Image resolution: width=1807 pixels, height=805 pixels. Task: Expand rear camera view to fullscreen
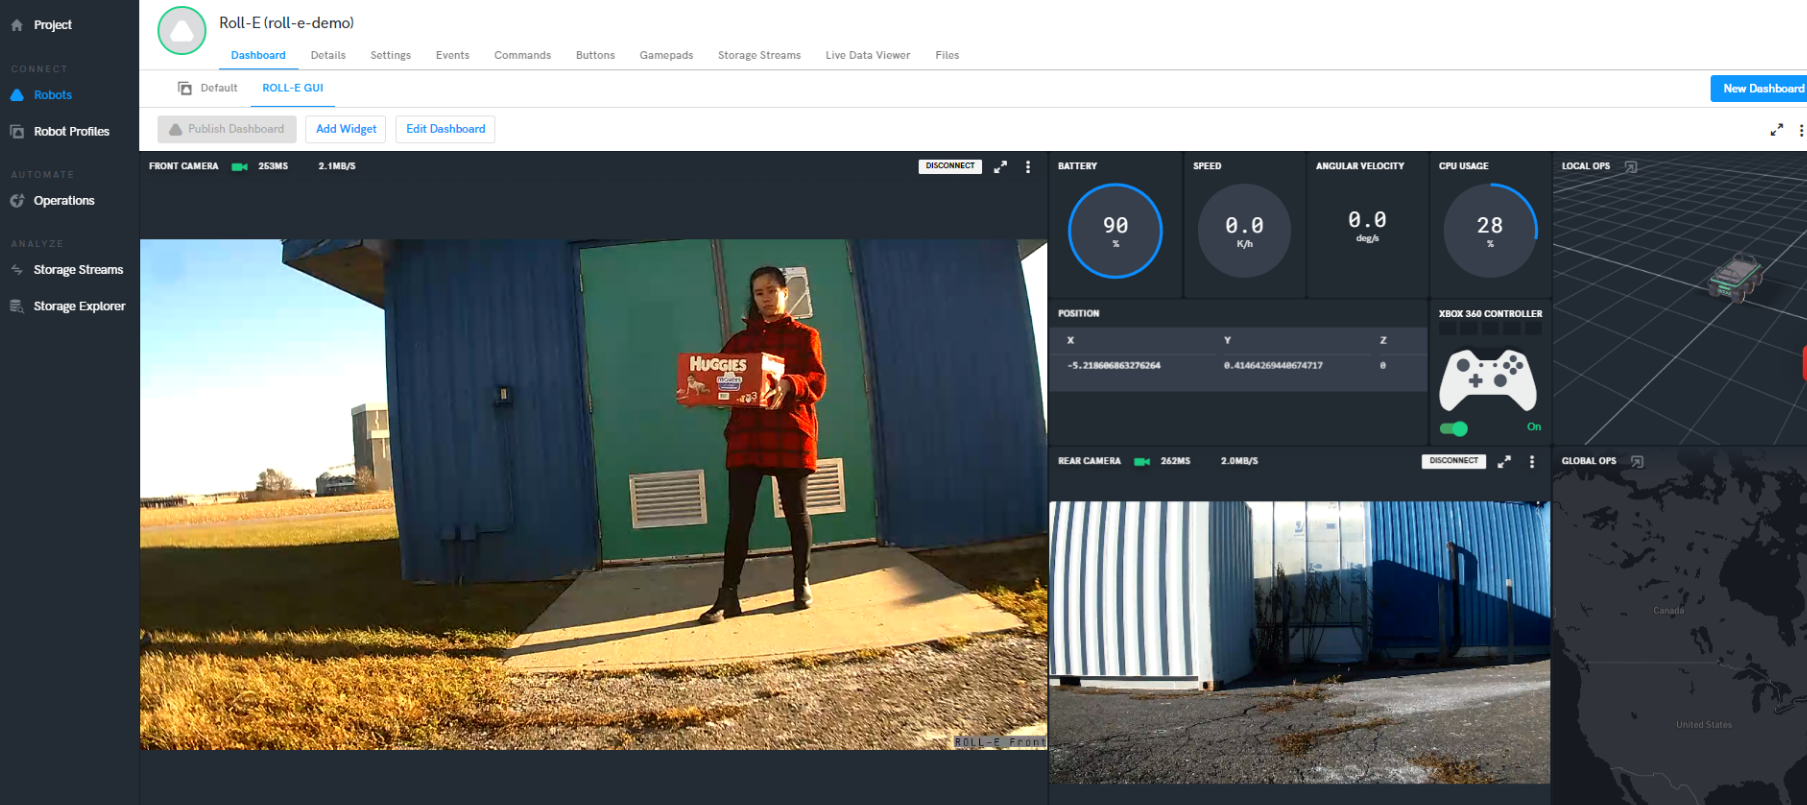pyautogui.click(x=1504, y=461)
